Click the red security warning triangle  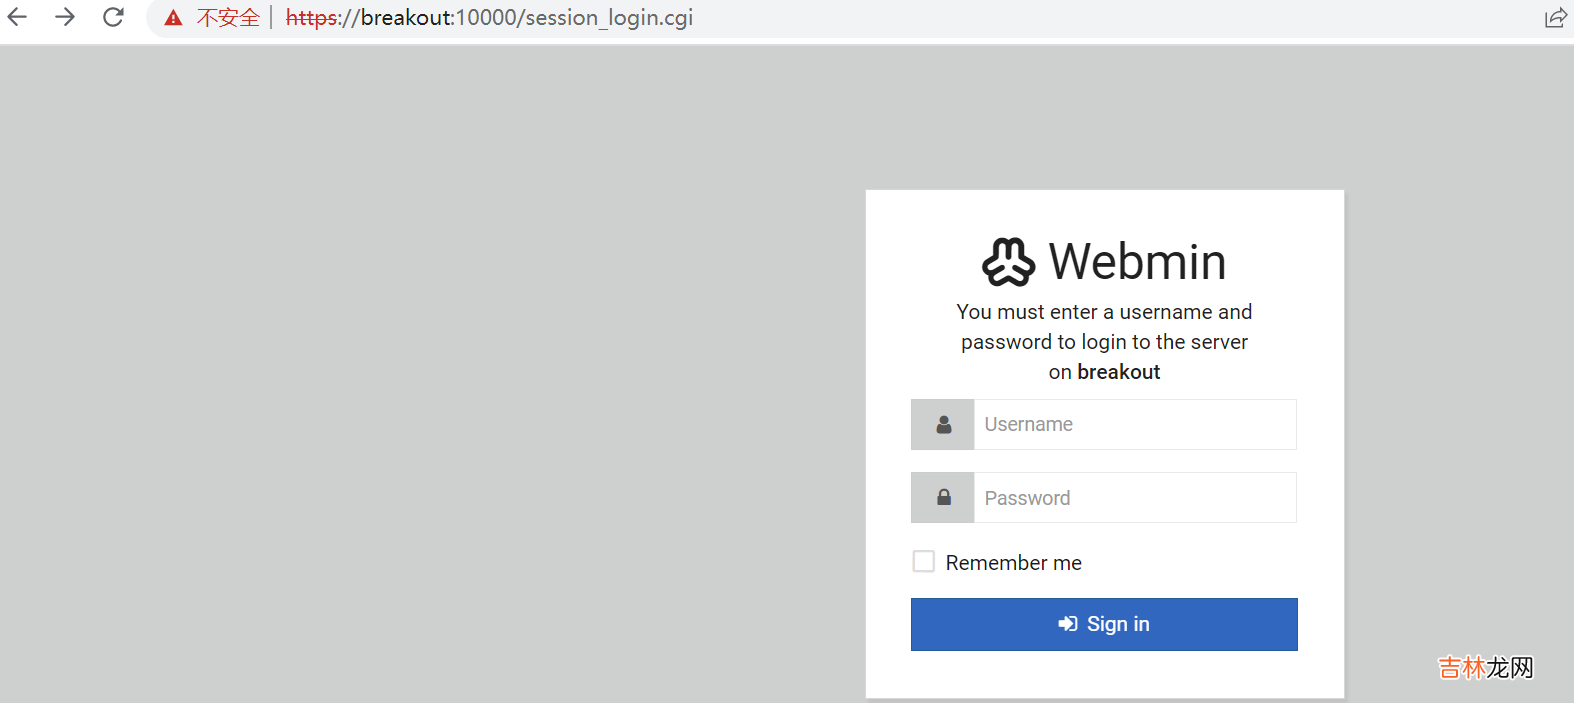(174, 18)
